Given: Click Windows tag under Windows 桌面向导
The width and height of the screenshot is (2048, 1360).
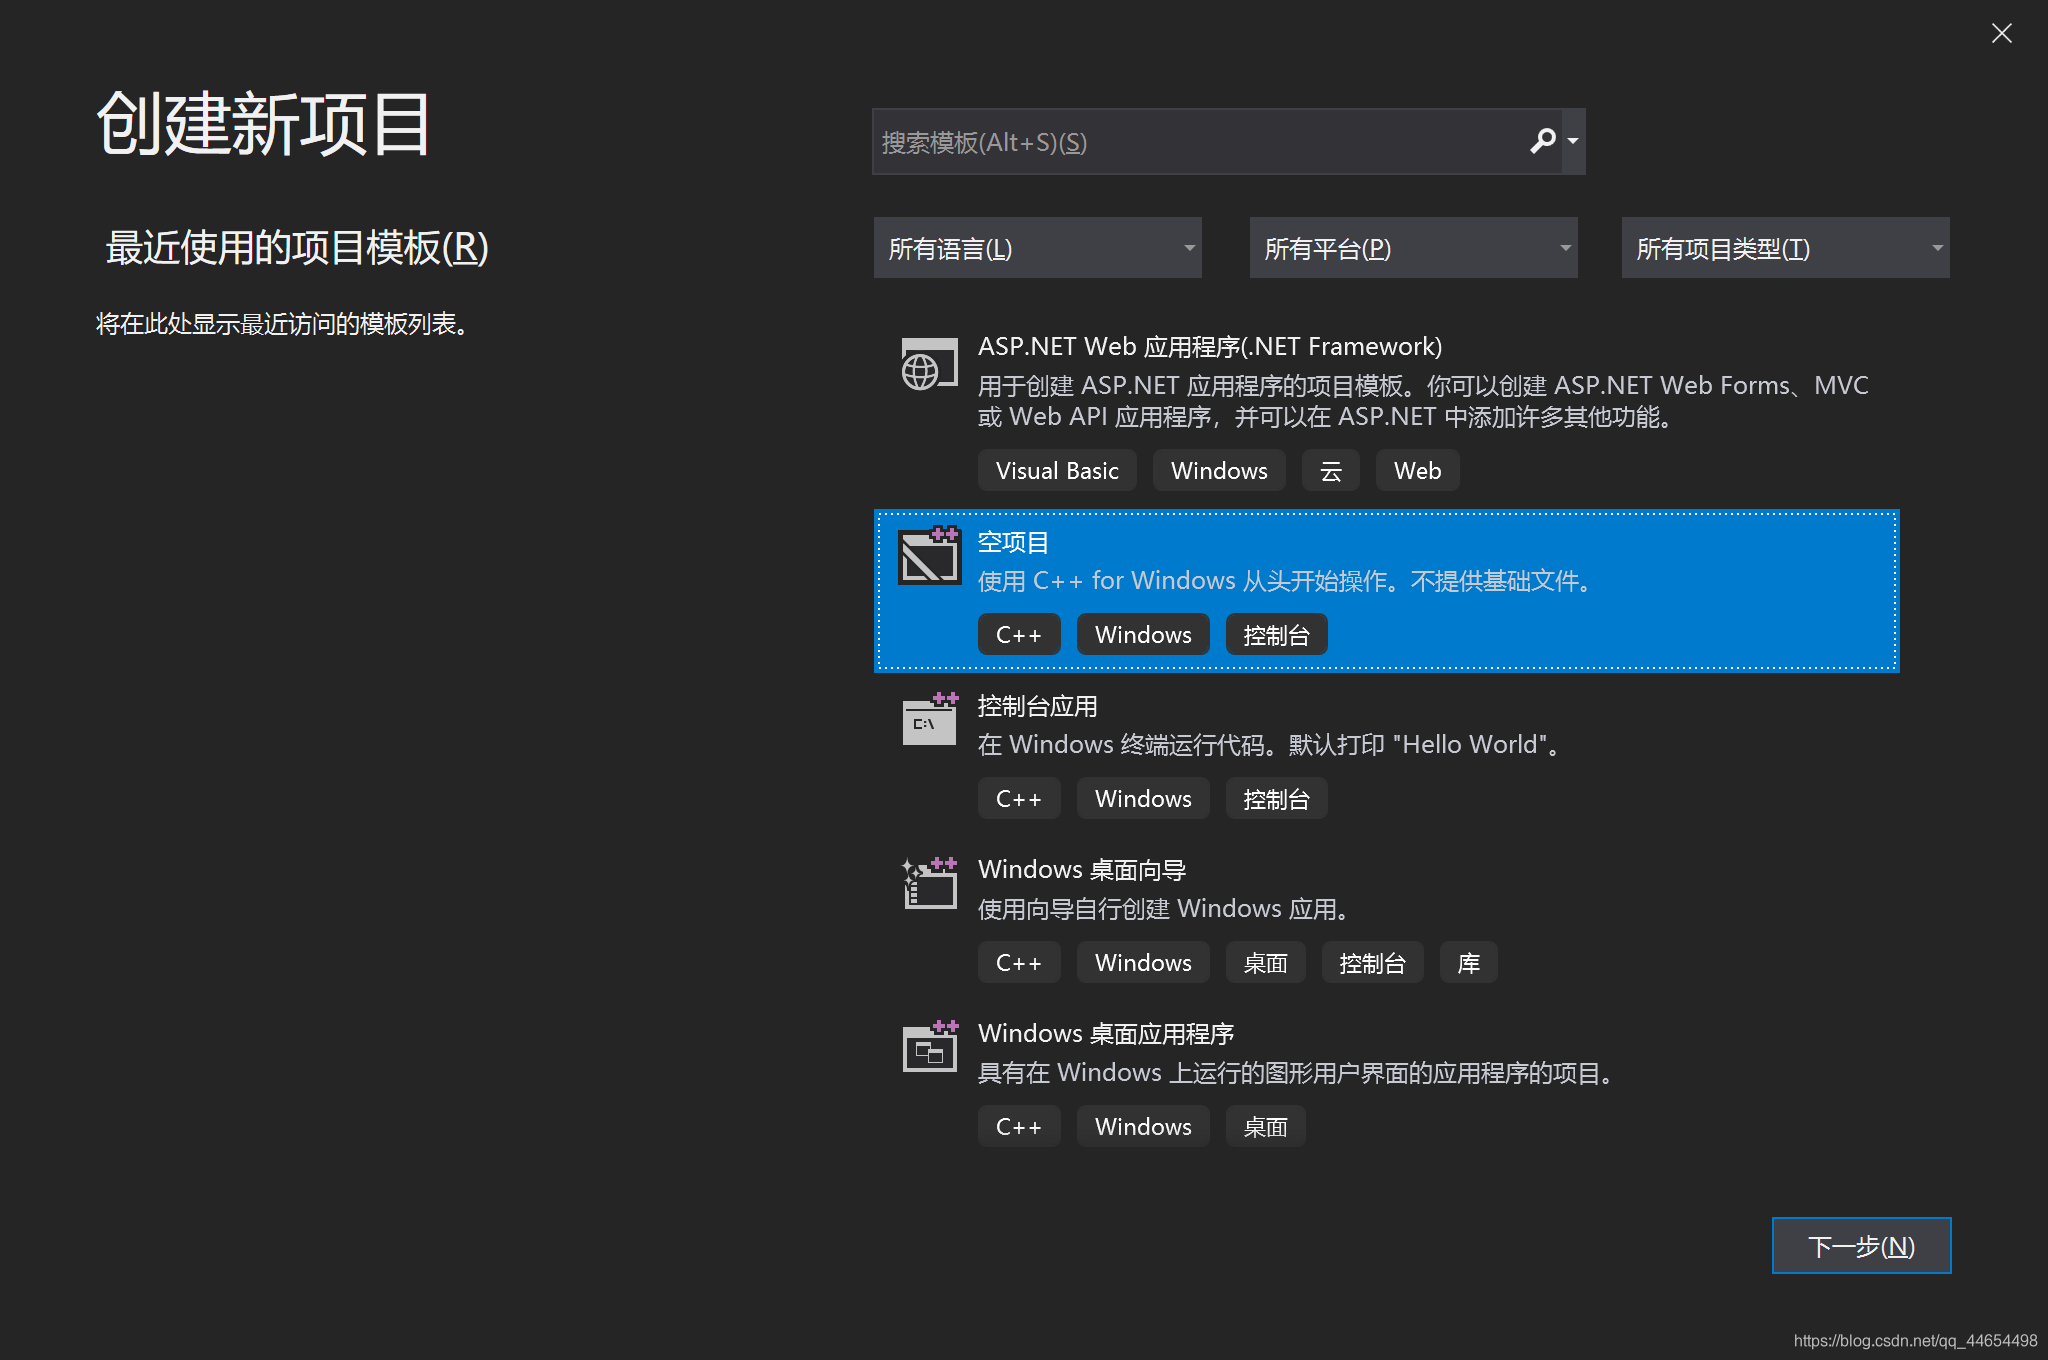Looking at the screenshot, I should click(x=1143, y=963).
